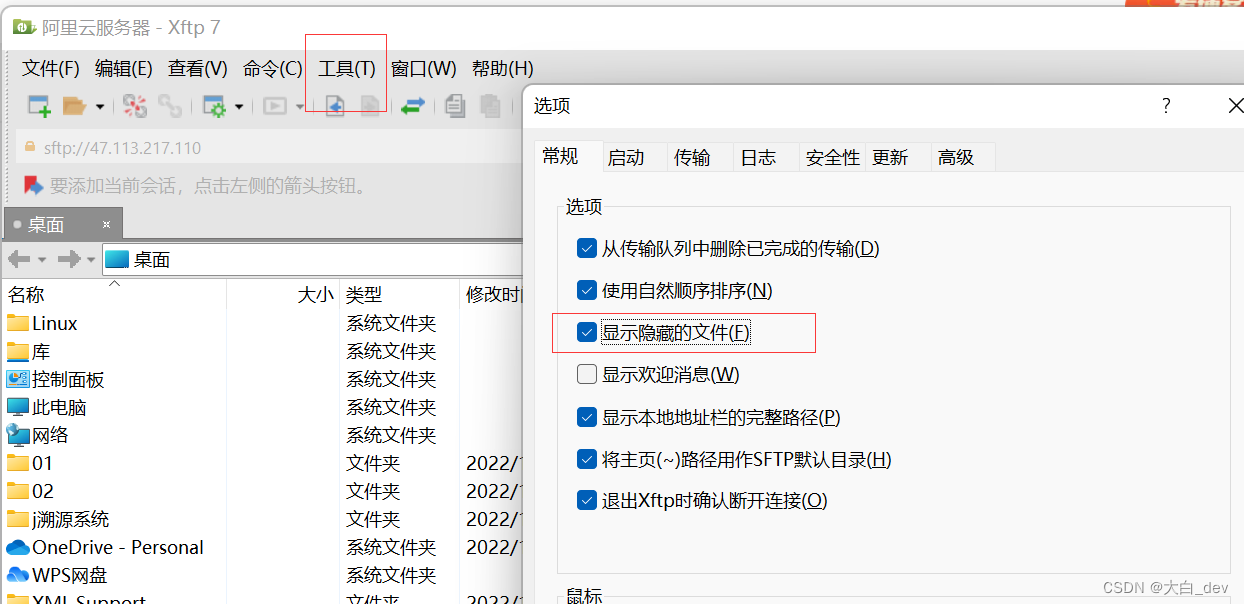The image size is (1244, 604).
Task: Expand the New Terminal dropdown arrow
Action: point(299,106)
